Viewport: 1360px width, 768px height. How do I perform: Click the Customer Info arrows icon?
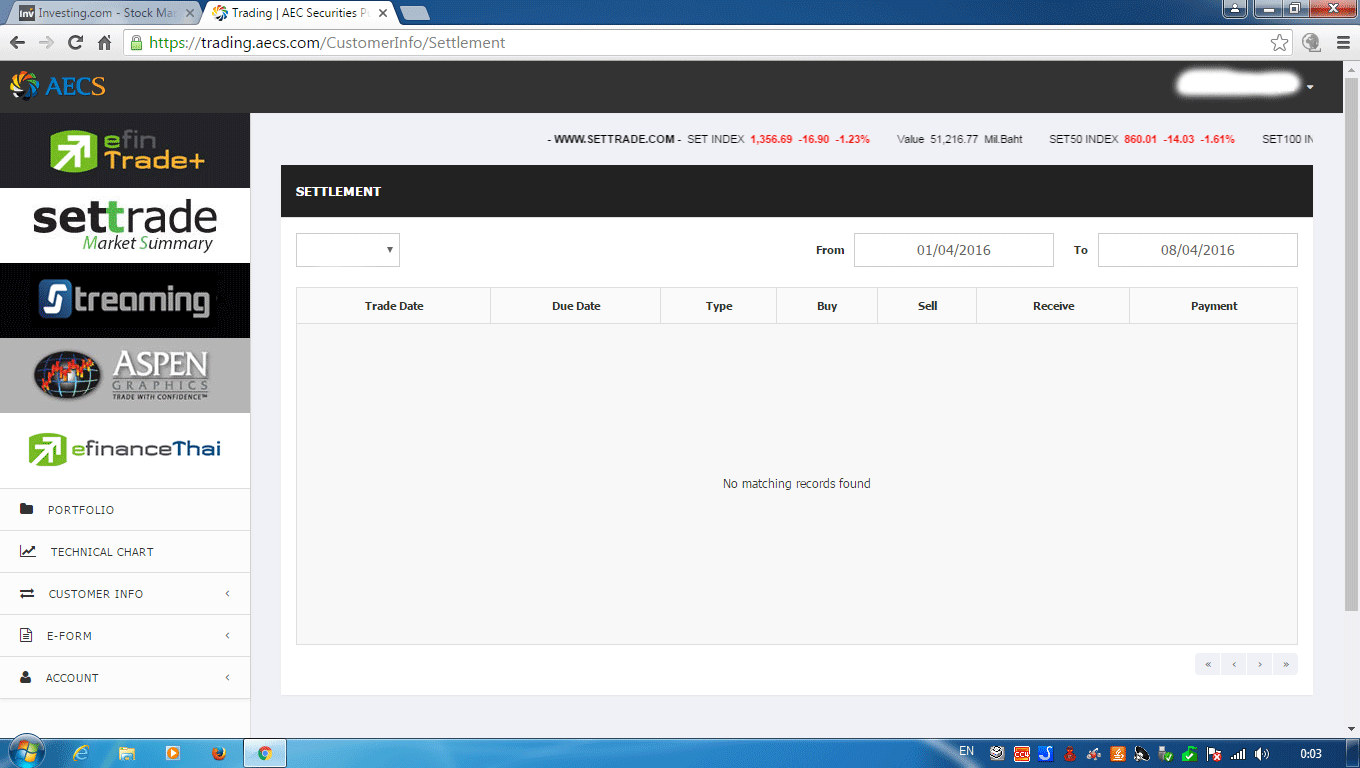pyautogui.click(x=27, y=594)
